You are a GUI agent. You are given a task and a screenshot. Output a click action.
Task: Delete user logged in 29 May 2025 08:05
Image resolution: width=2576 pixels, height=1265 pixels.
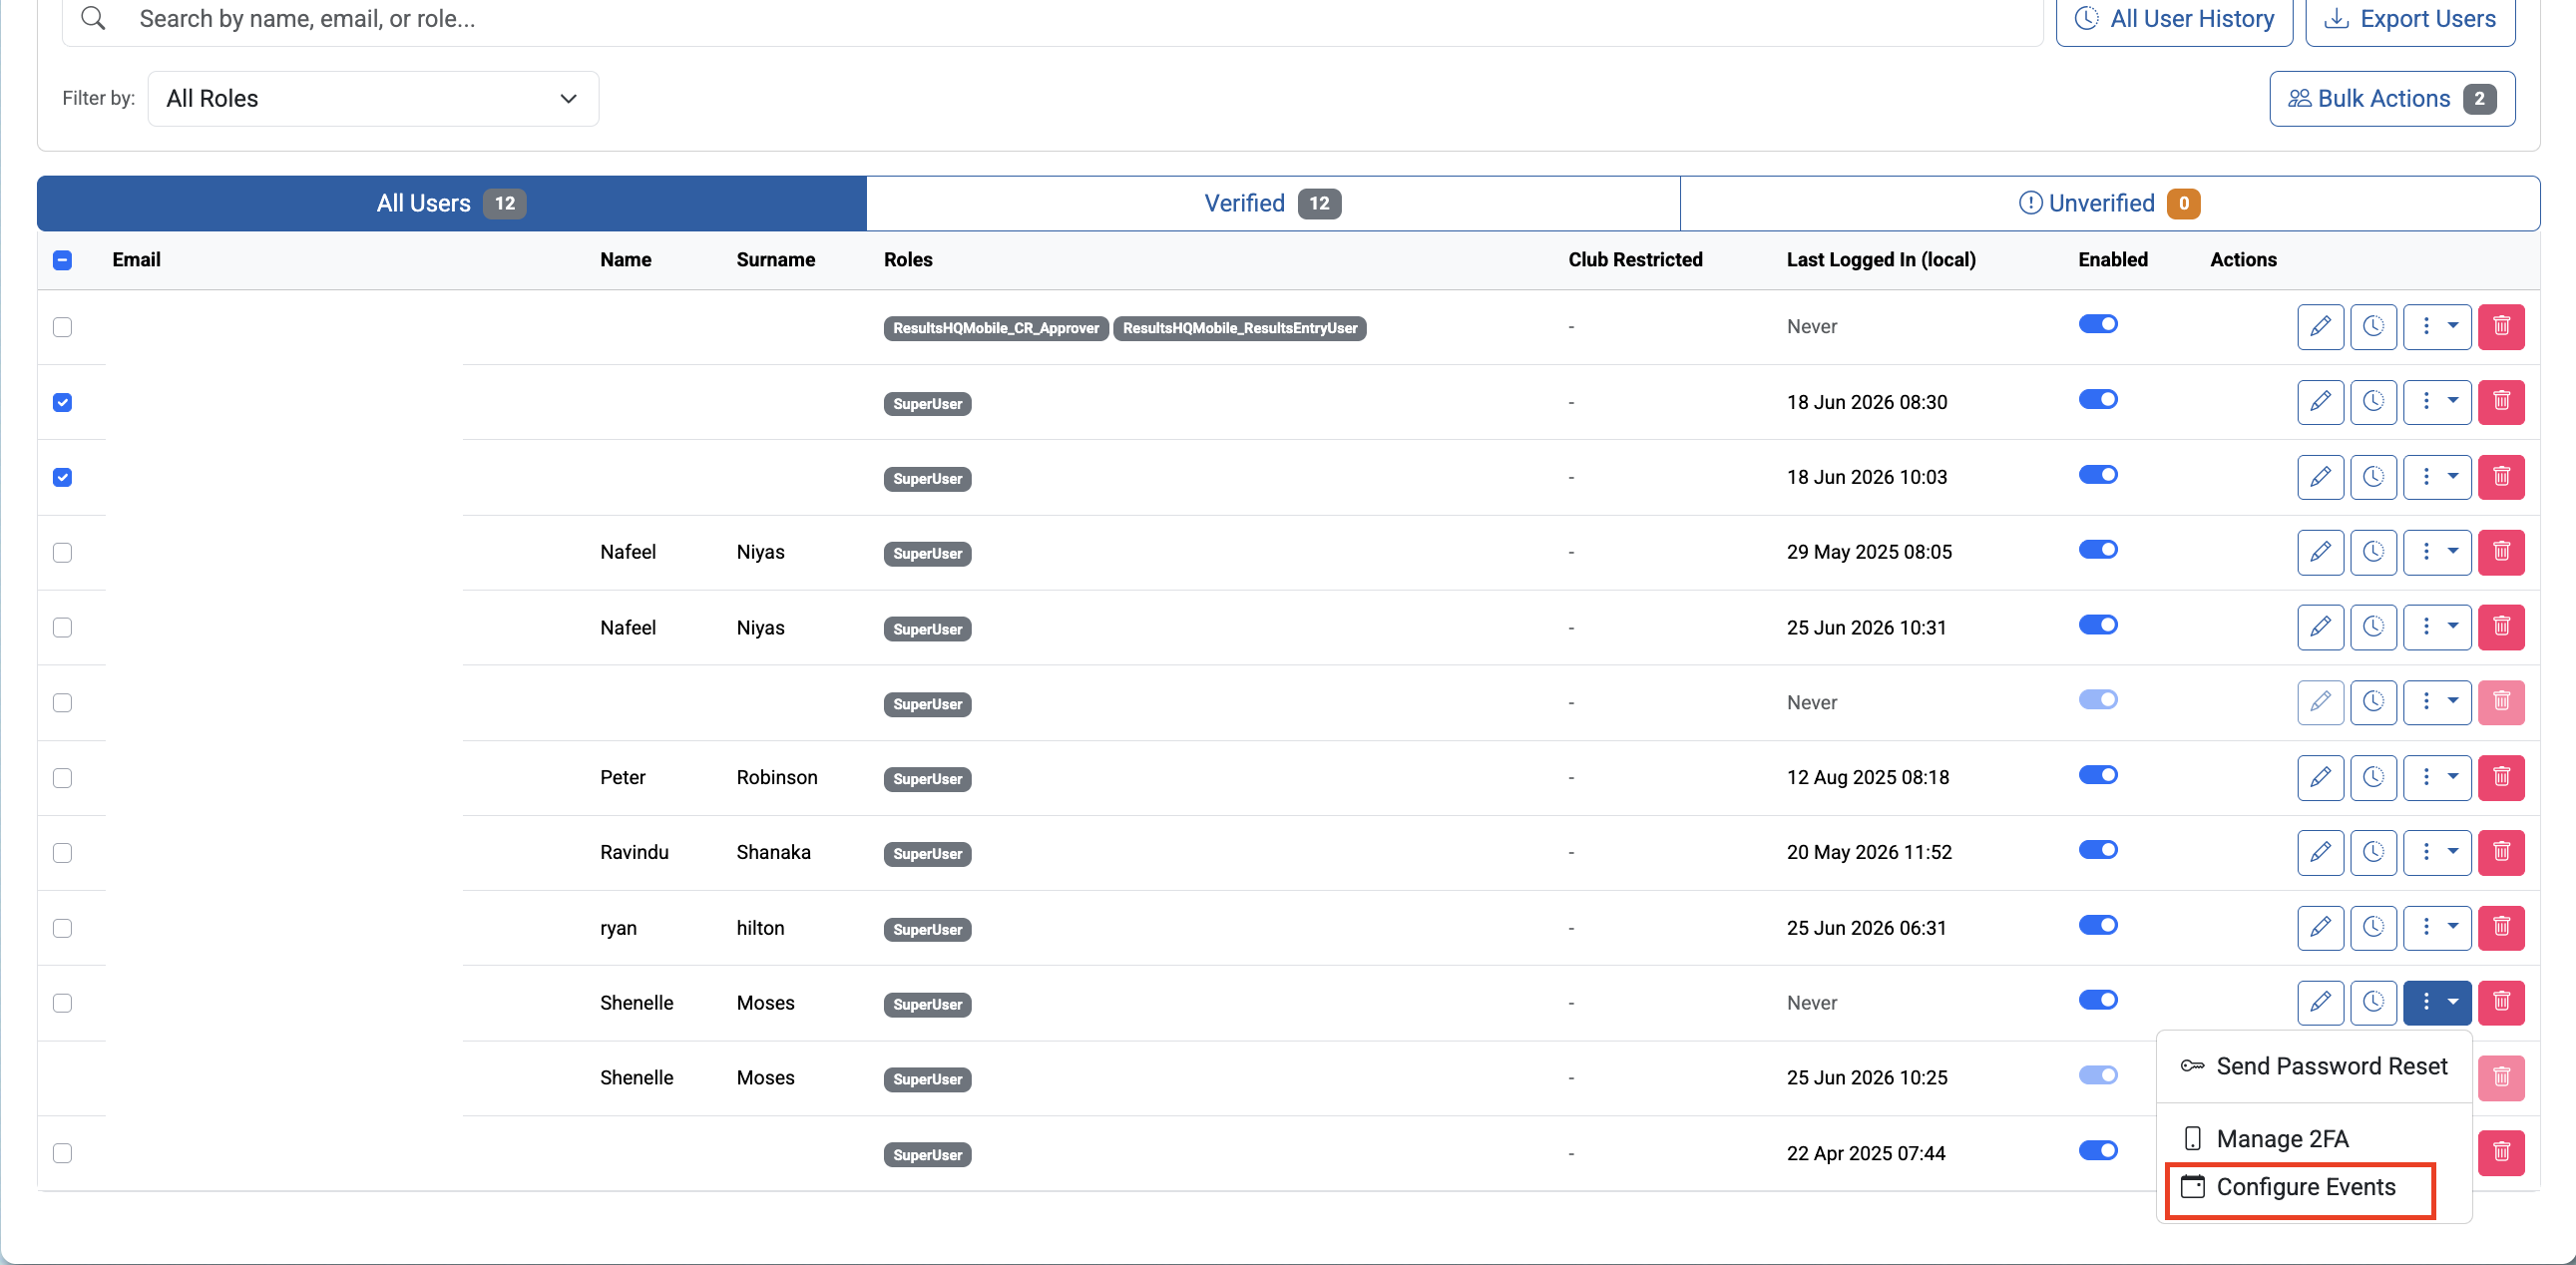pyautogui.click(x=2501, y=552)
